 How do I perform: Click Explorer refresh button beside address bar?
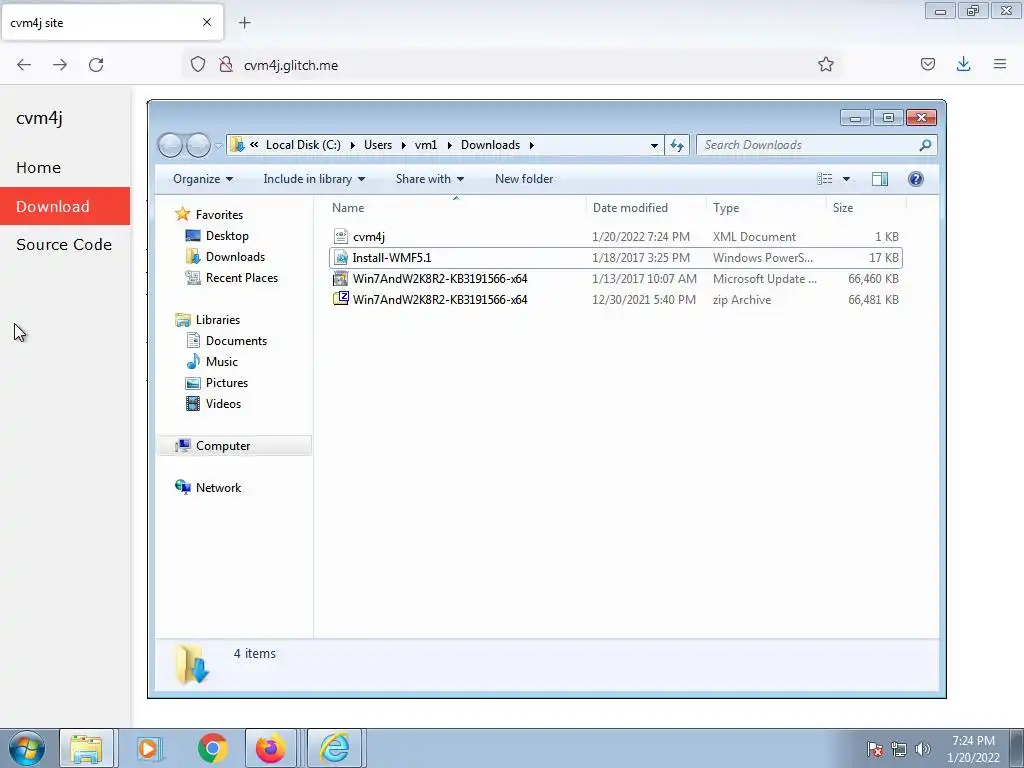(x=677, y=145)
